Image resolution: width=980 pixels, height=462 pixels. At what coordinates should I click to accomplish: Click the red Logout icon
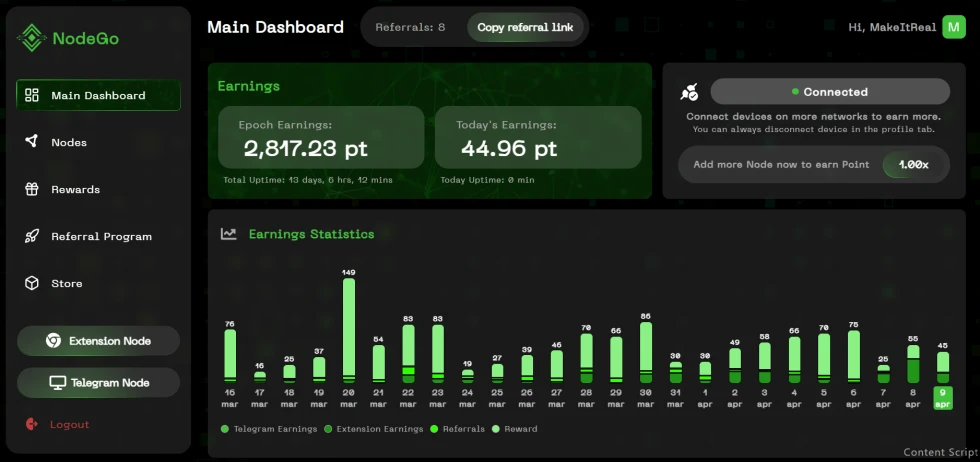(x=32, y=424)
